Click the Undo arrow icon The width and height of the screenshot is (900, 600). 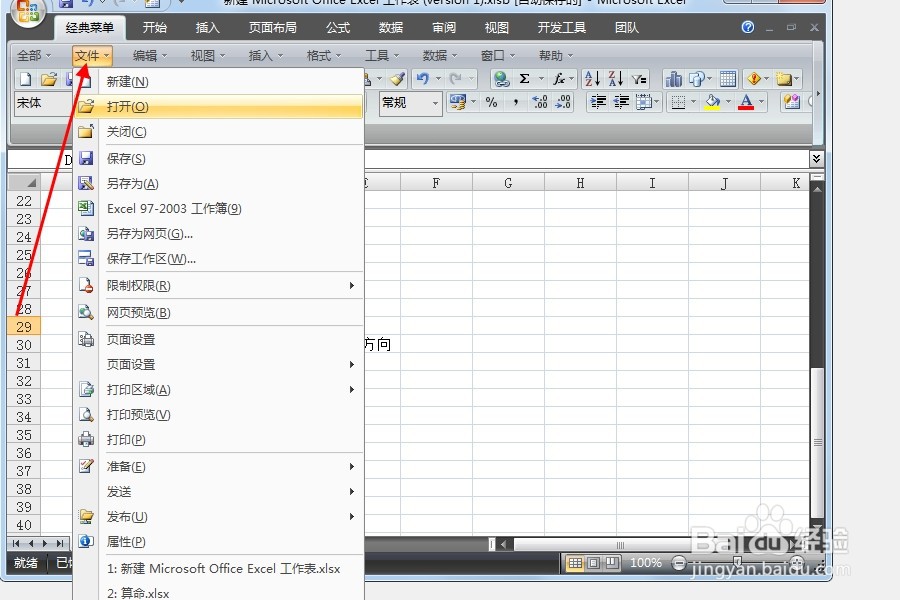[423, 79]
